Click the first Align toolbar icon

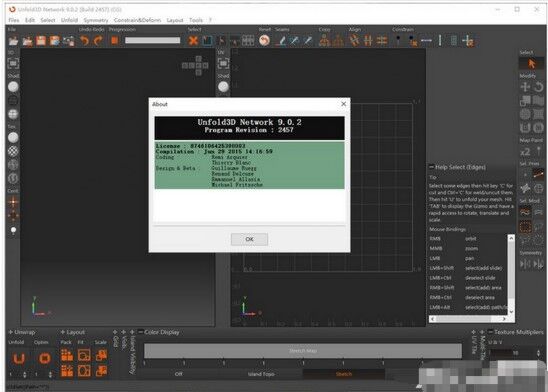[x=354, y=41]
